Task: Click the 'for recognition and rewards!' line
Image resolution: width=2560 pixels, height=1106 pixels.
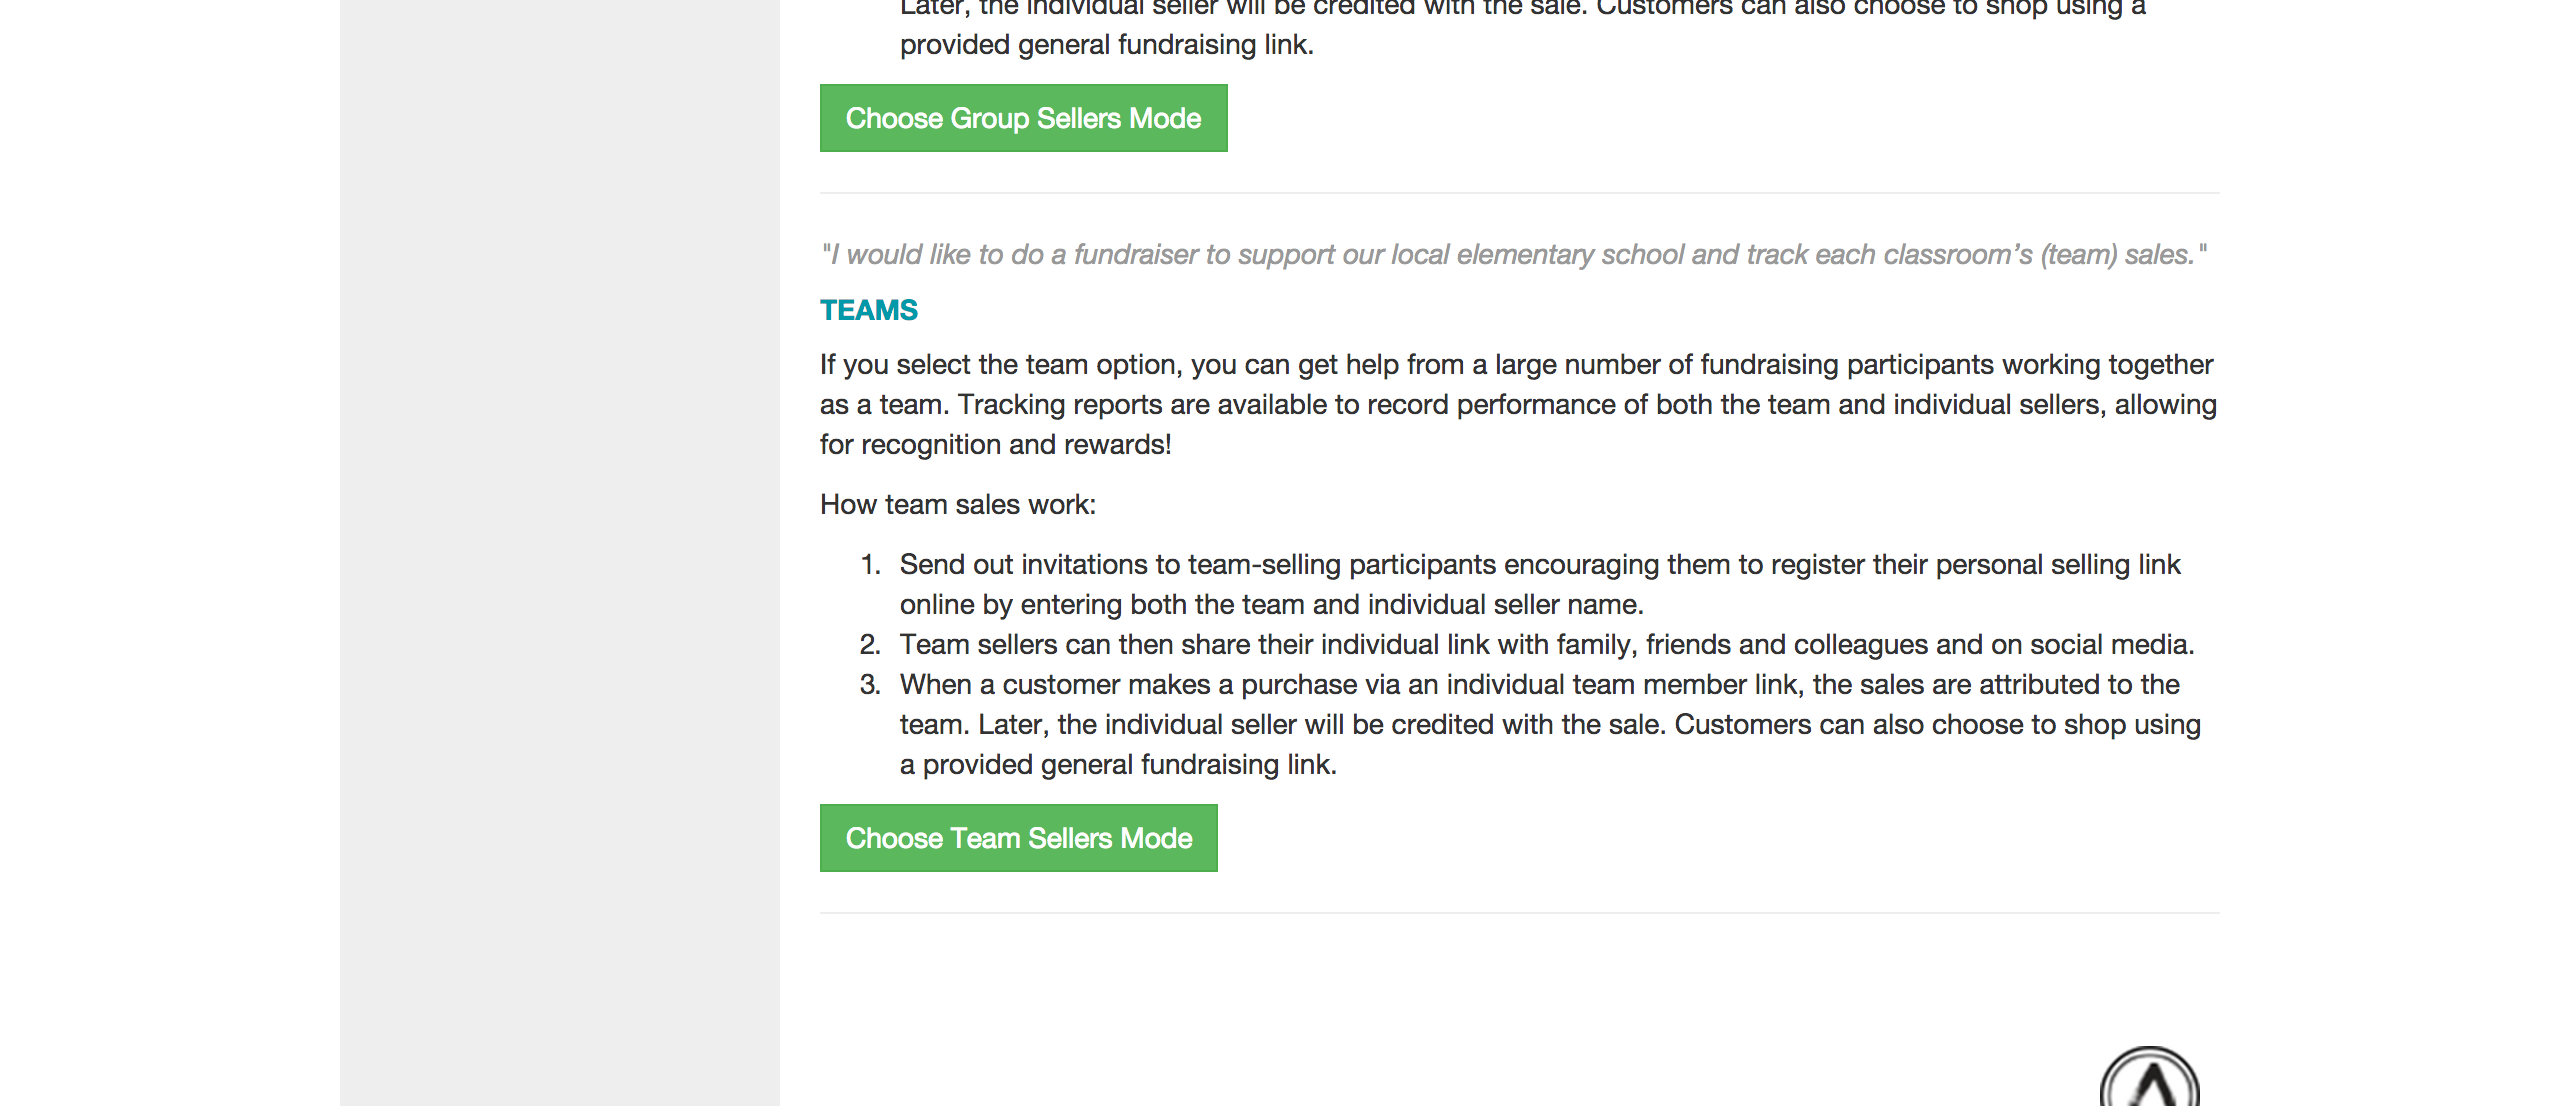Action: tap(995, 444)
